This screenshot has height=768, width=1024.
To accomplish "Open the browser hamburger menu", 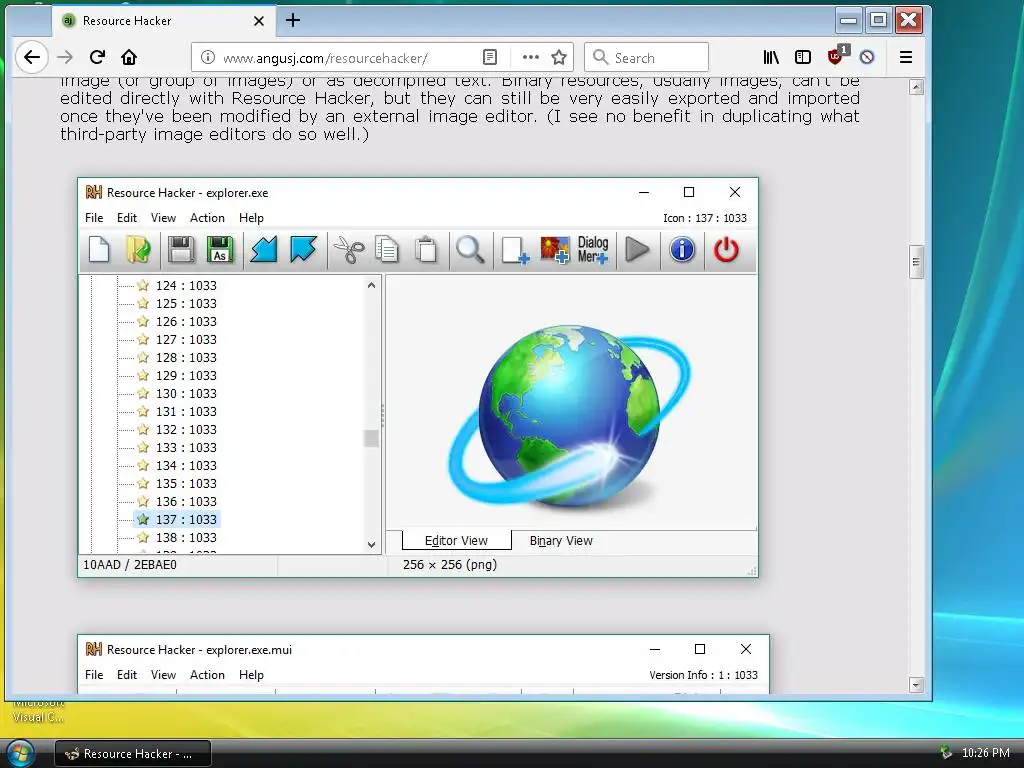I will (x=906, y=57).
